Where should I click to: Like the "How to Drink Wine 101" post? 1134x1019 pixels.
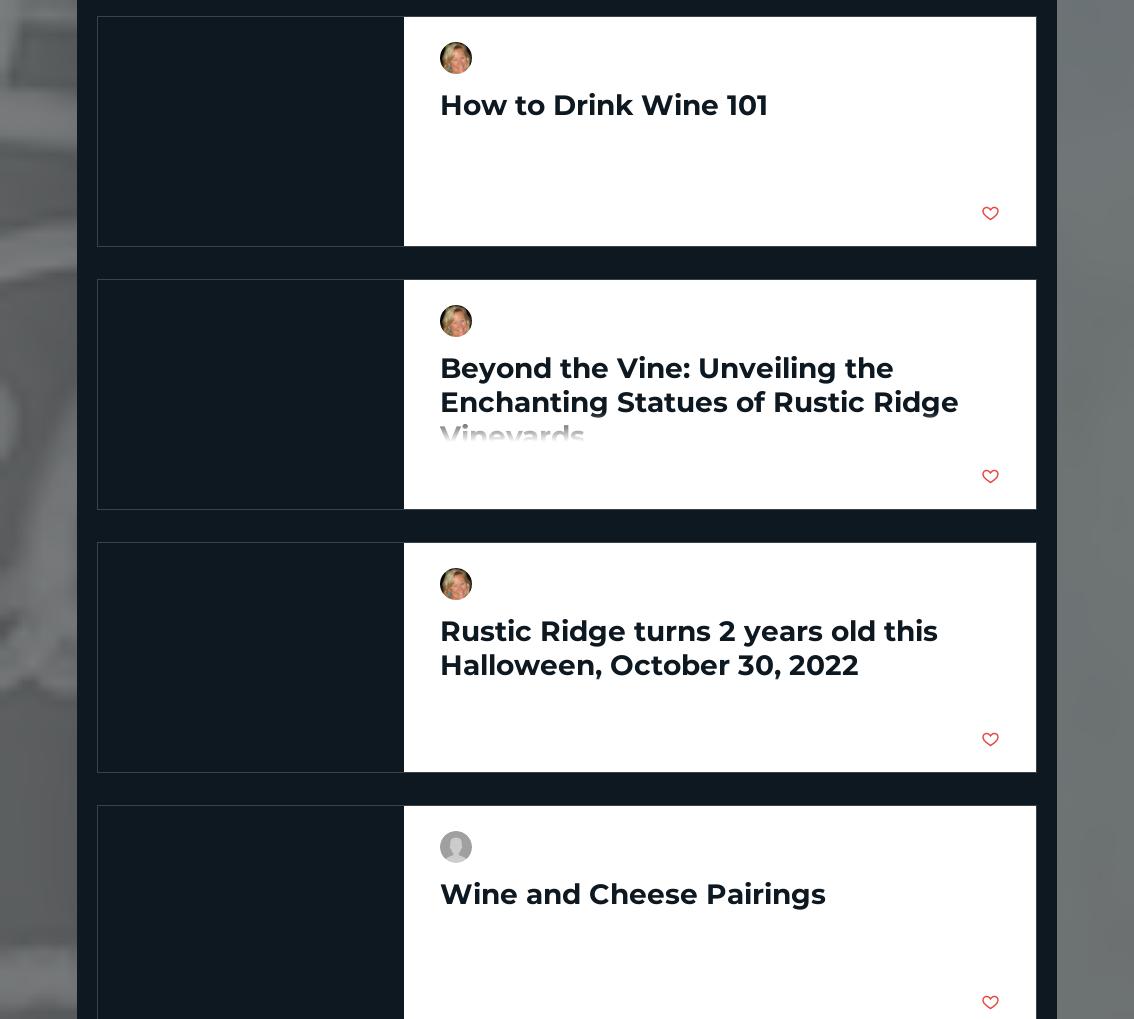click(990, 213)
